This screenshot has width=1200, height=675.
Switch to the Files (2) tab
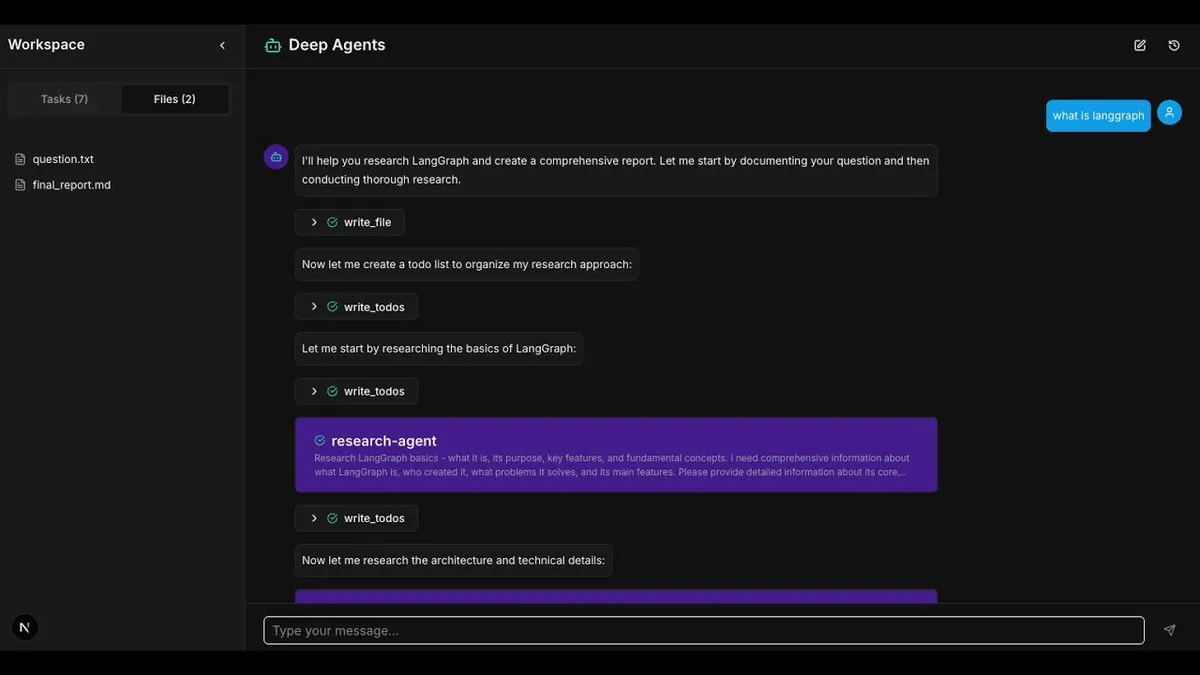pos(175,99)
